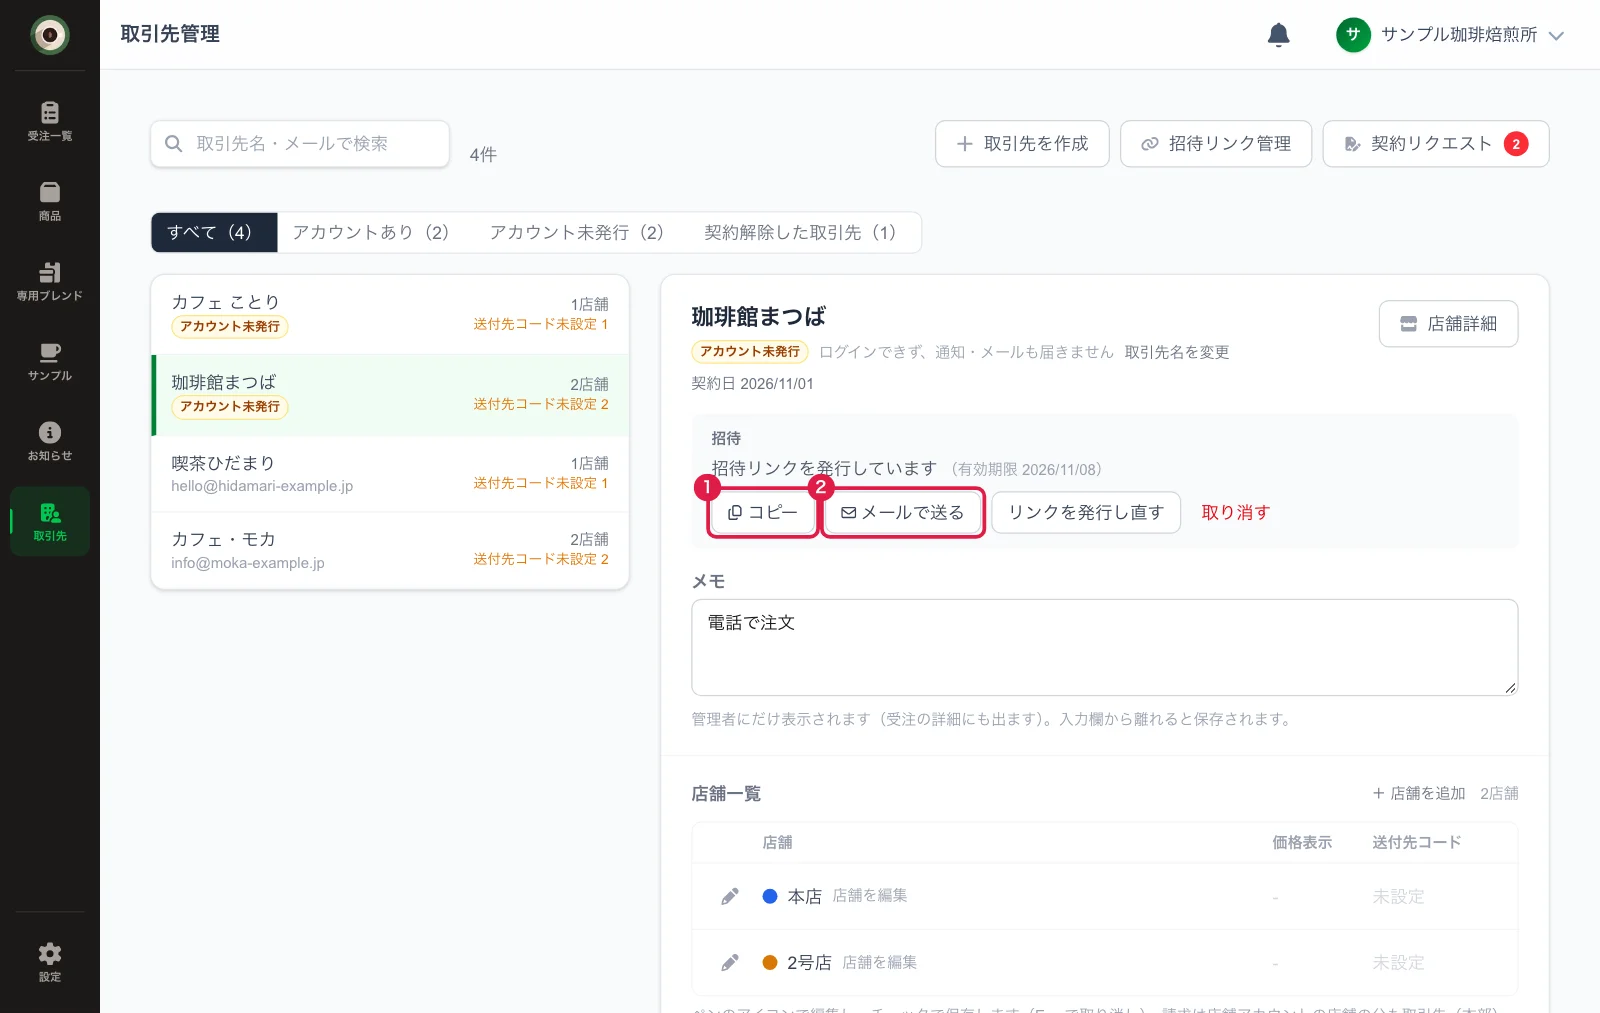Select 喫茶ひだまり in the client list
1600x1013 pixels.
(390, 474)
